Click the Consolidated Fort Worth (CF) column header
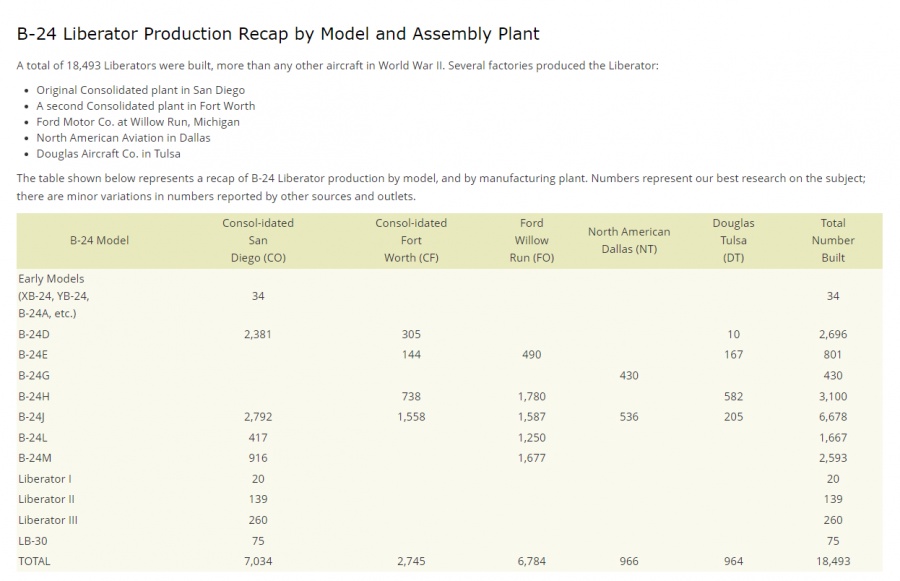 pos(411,240)
